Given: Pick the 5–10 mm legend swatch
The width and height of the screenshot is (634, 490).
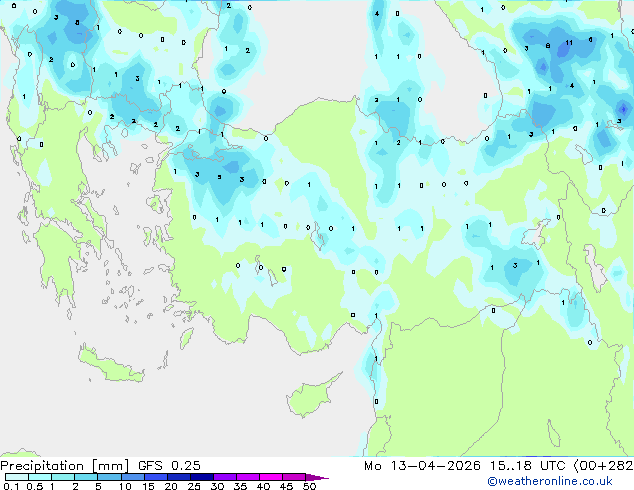Looking at the screenshot, I should click(x=109, y=477).
